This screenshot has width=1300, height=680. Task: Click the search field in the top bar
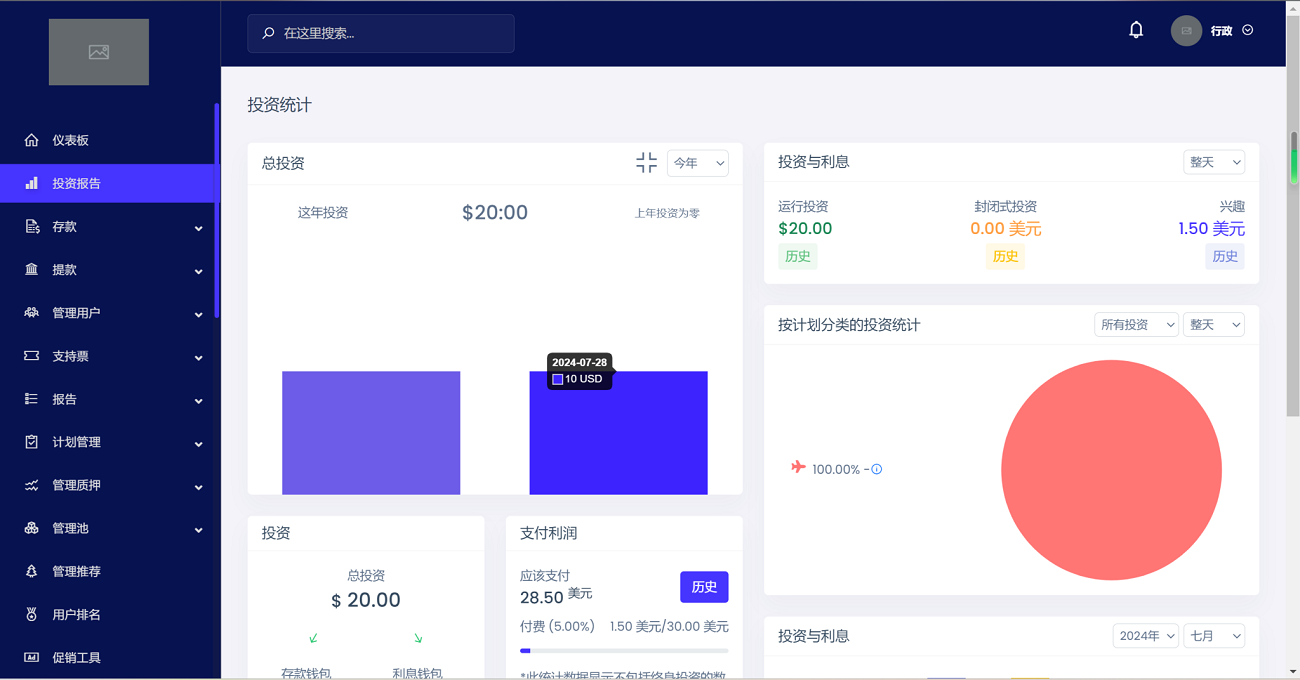381,33
